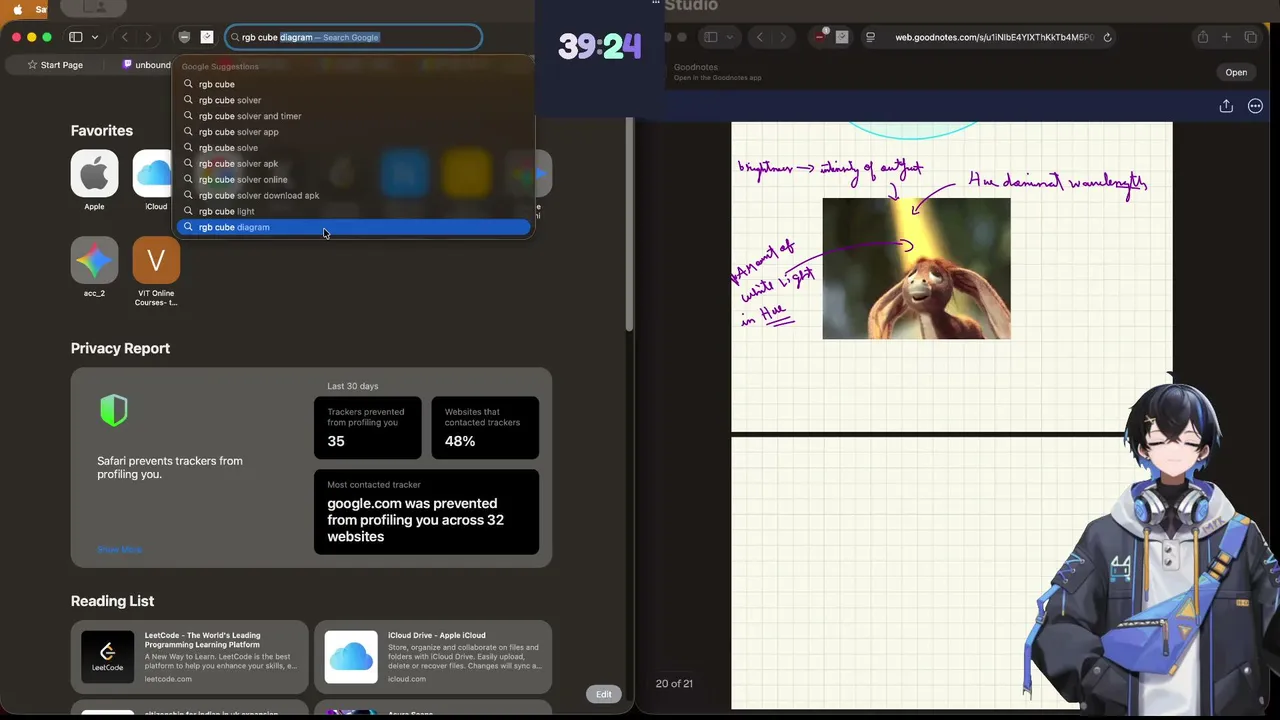Screen dimensions: 1280x720
Task: Open sidebar dropdown chevron in Goodnotes Safari window
Action: click(x=730, y=37)
